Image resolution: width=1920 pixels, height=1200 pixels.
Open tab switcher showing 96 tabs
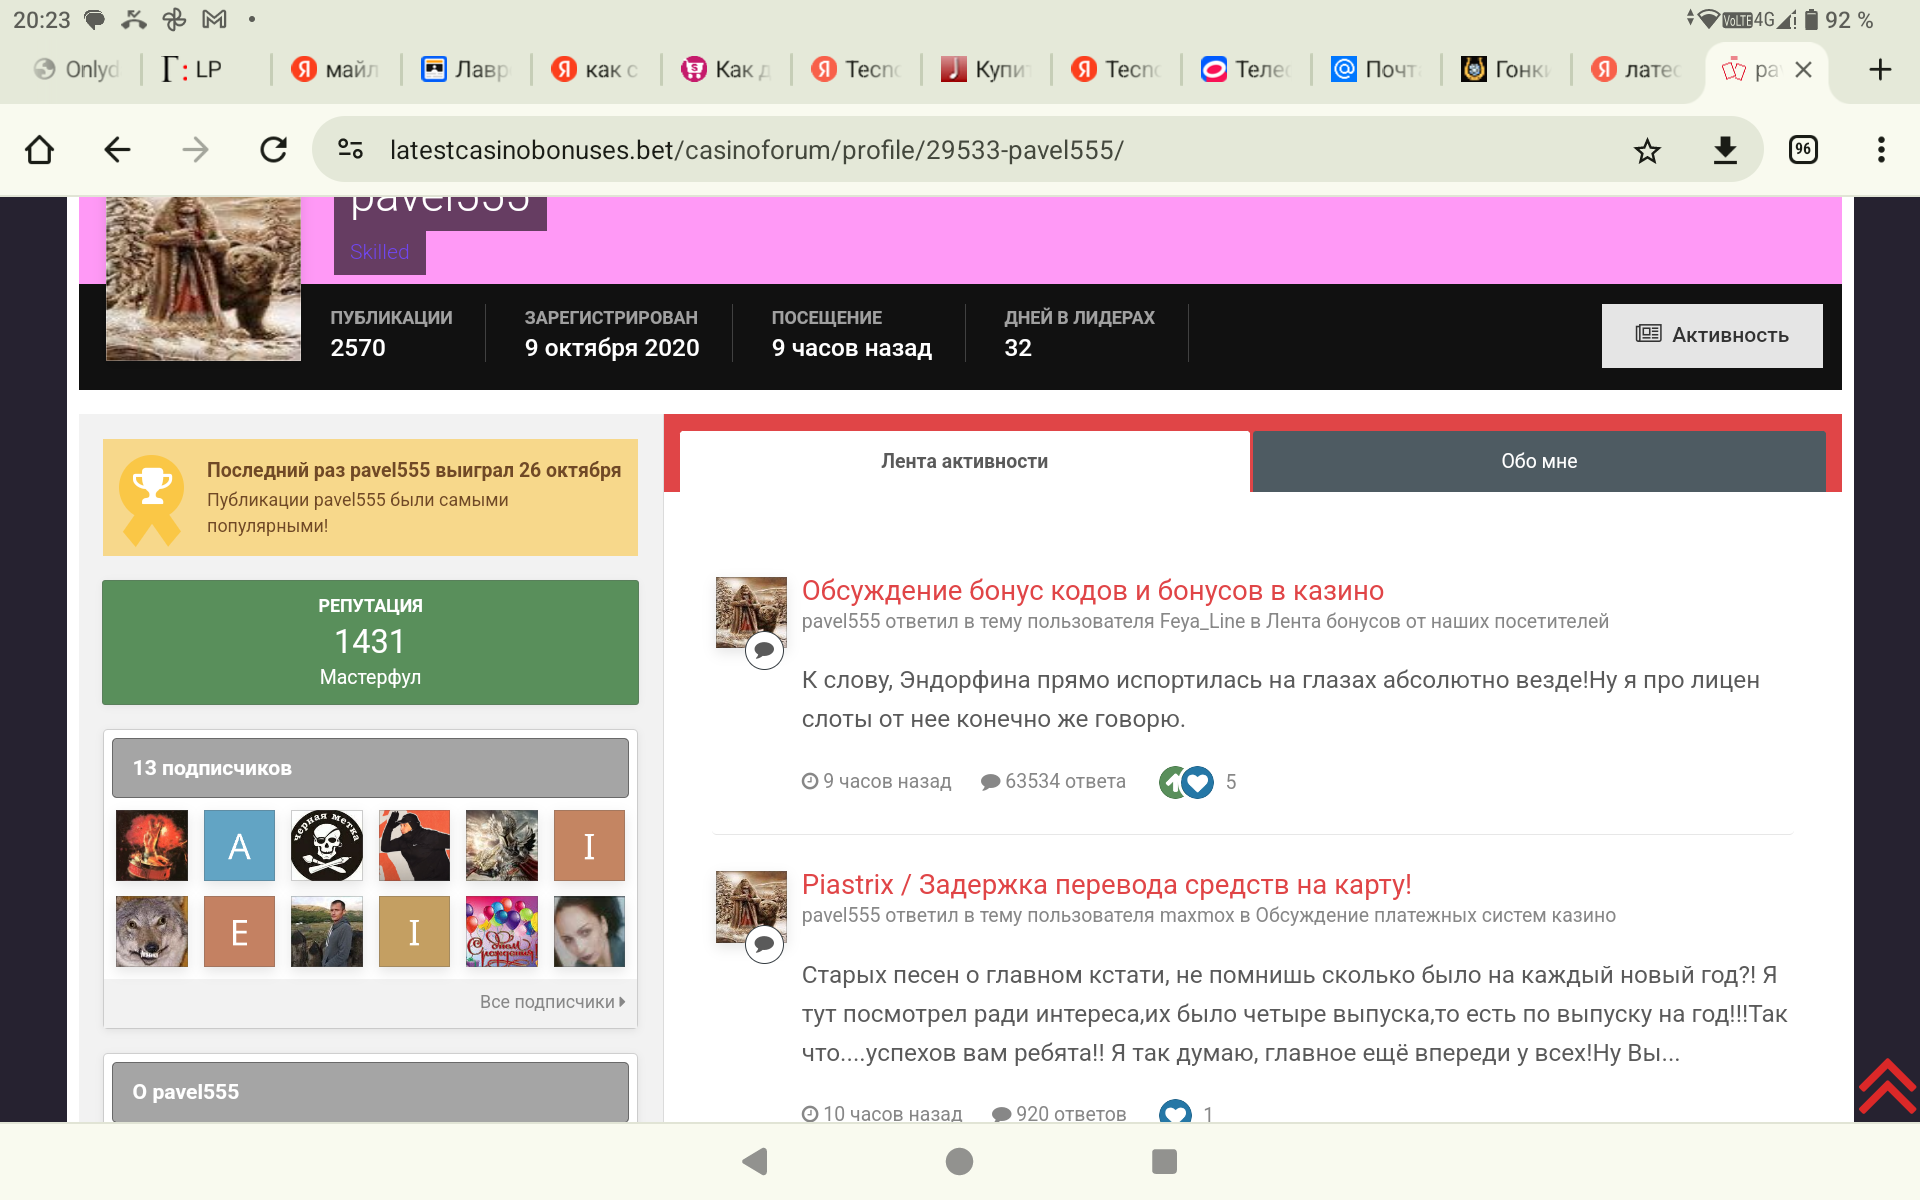click(1803, 150)
